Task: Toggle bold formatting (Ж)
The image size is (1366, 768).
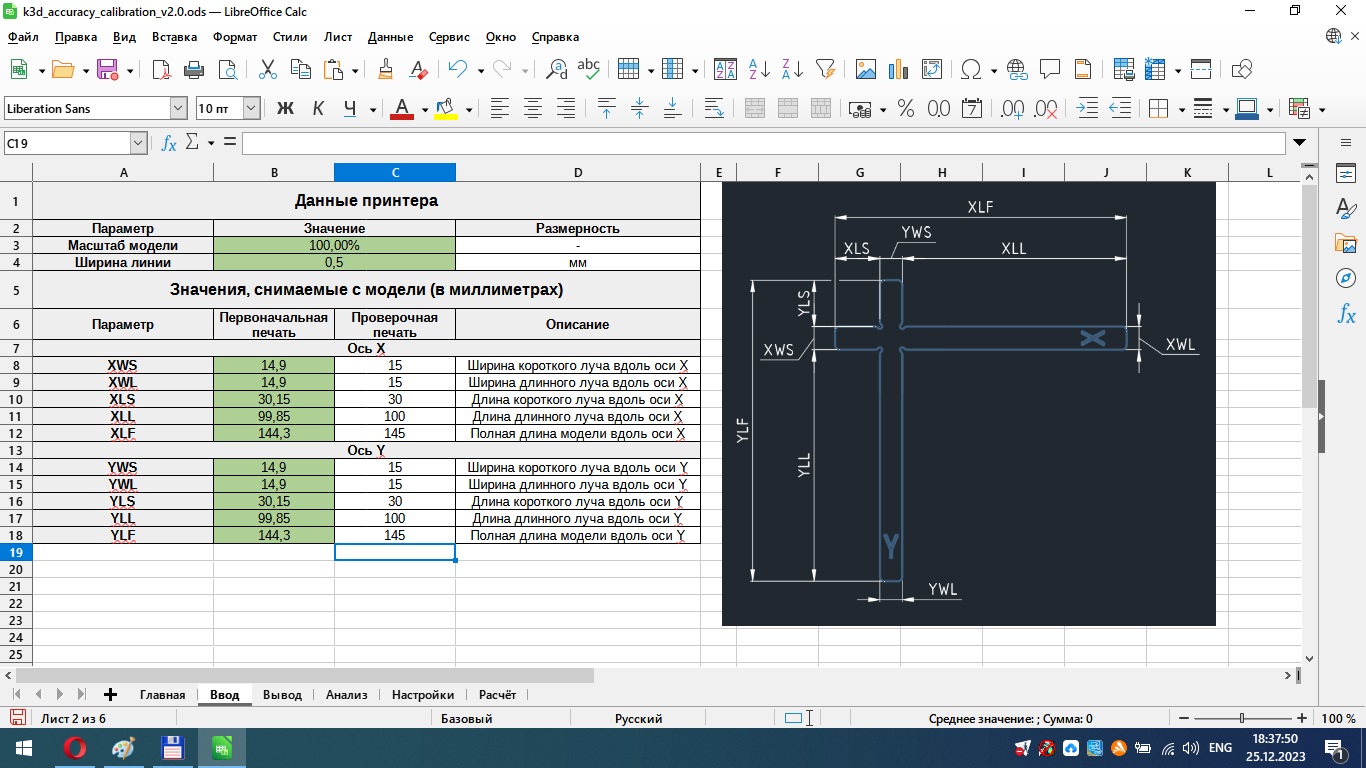Action: tap(285, 108)
